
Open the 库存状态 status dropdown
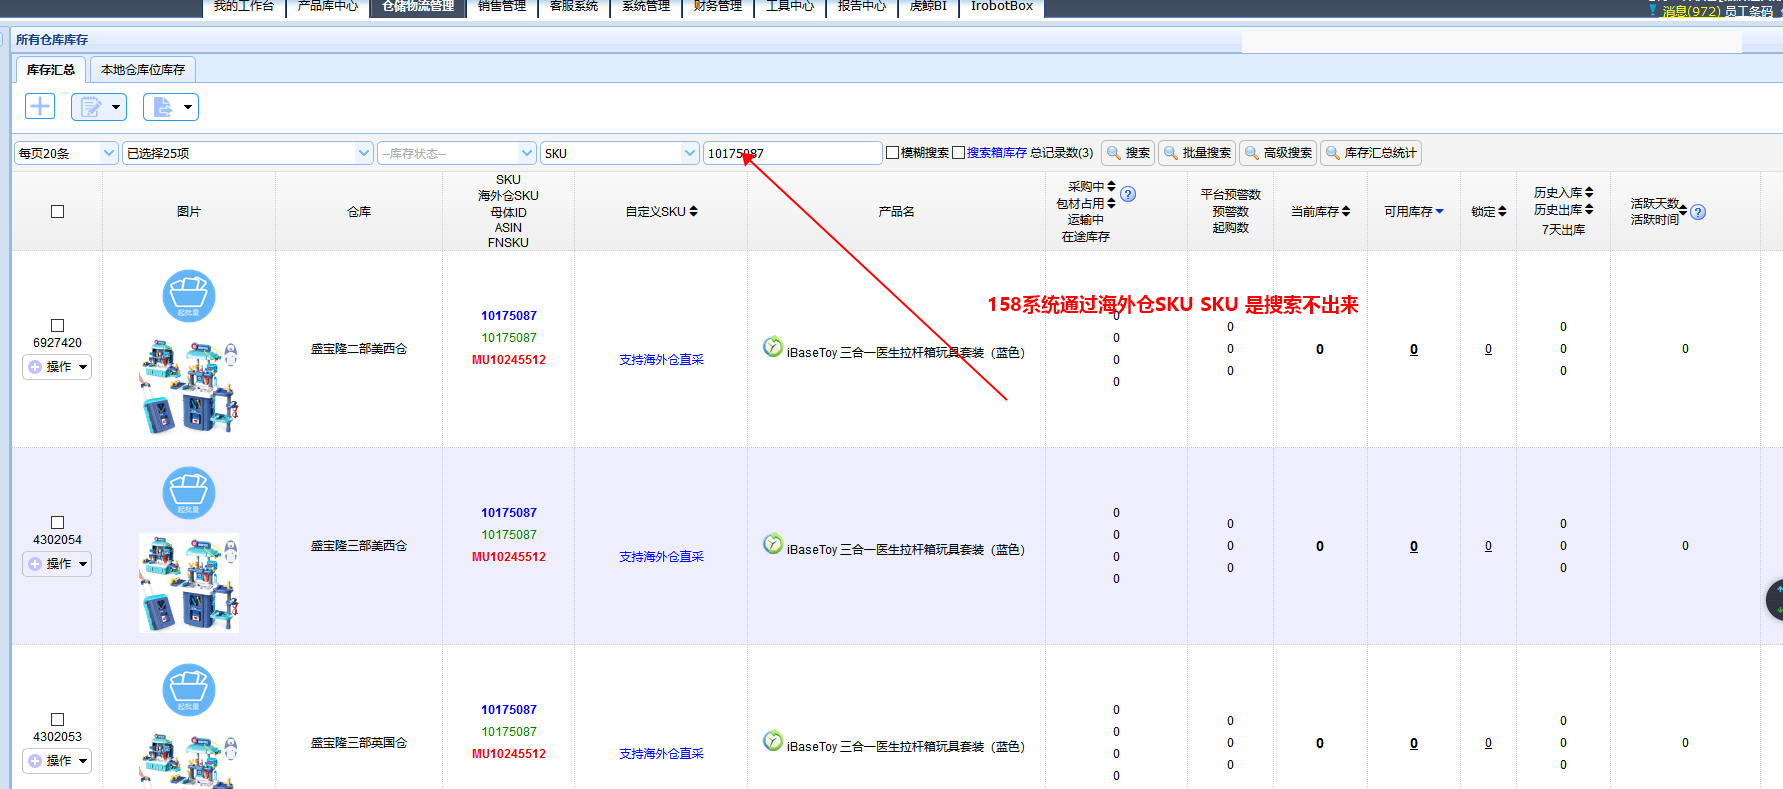tap(457, 153)
